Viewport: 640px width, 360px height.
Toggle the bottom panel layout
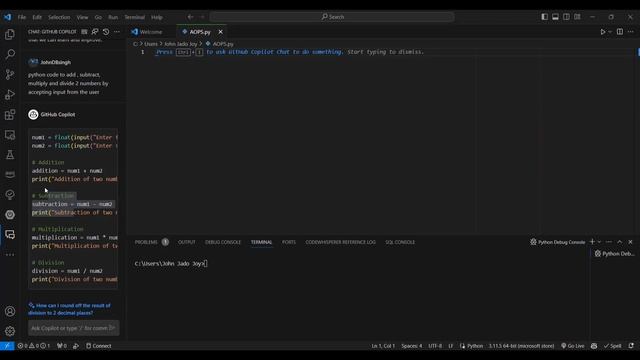pos(555,17)
